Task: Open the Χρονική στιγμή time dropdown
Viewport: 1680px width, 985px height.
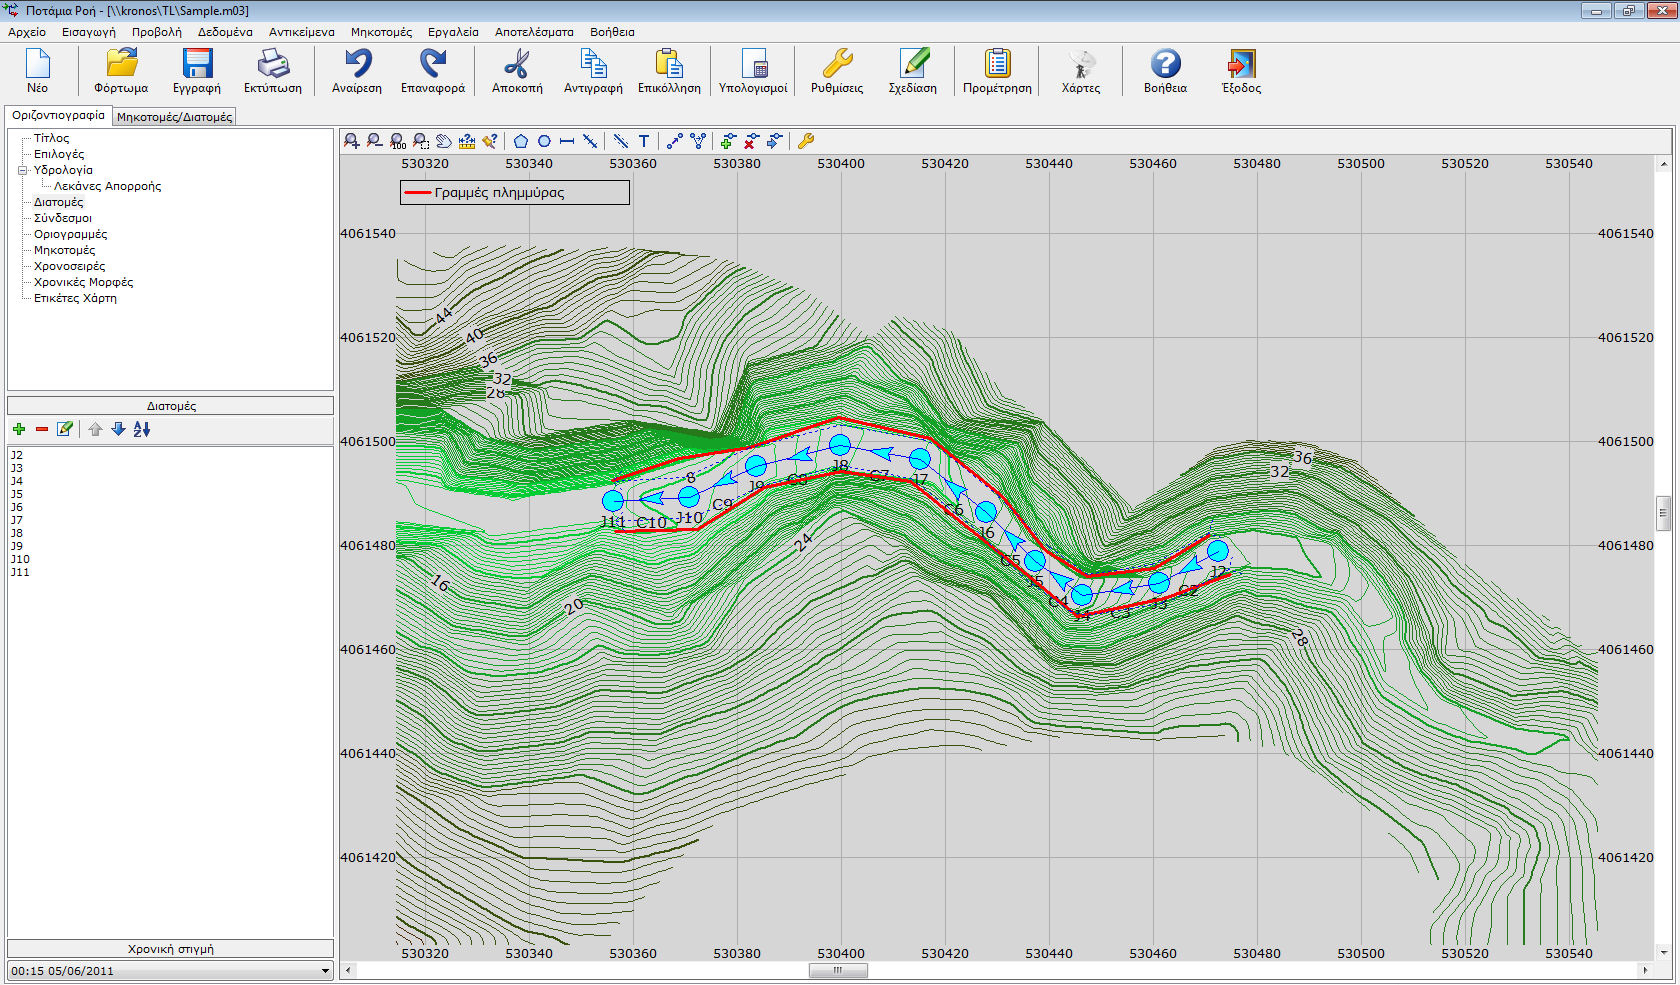Action: 325,971
